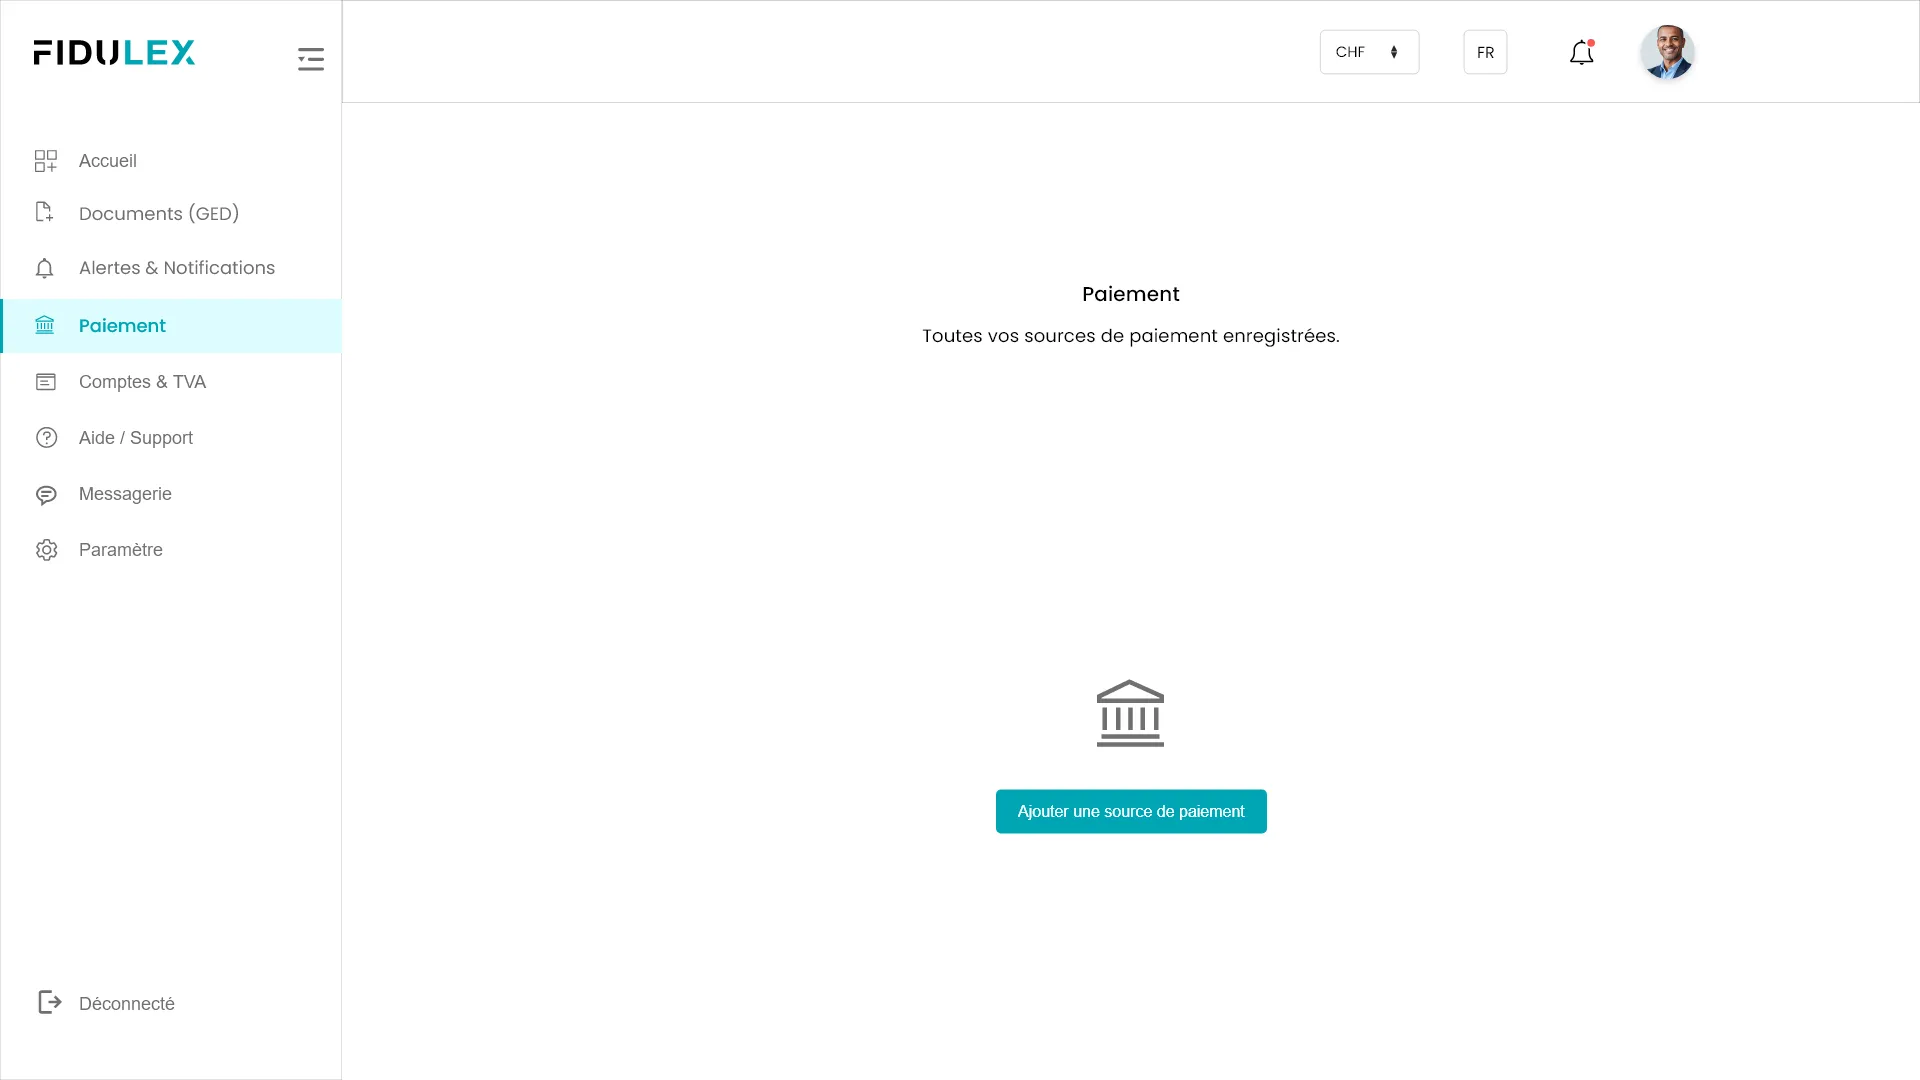Open Alertes & Notifications menu item
The height and width of the screenshot is (1080, 1920).
(x=176, y=268)
